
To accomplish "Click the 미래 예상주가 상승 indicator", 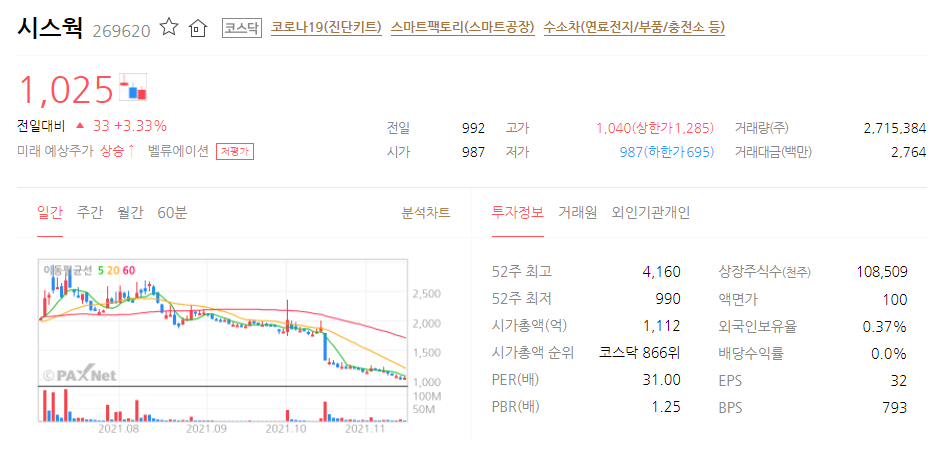I will pyautogui.click(x=76, y=152).
